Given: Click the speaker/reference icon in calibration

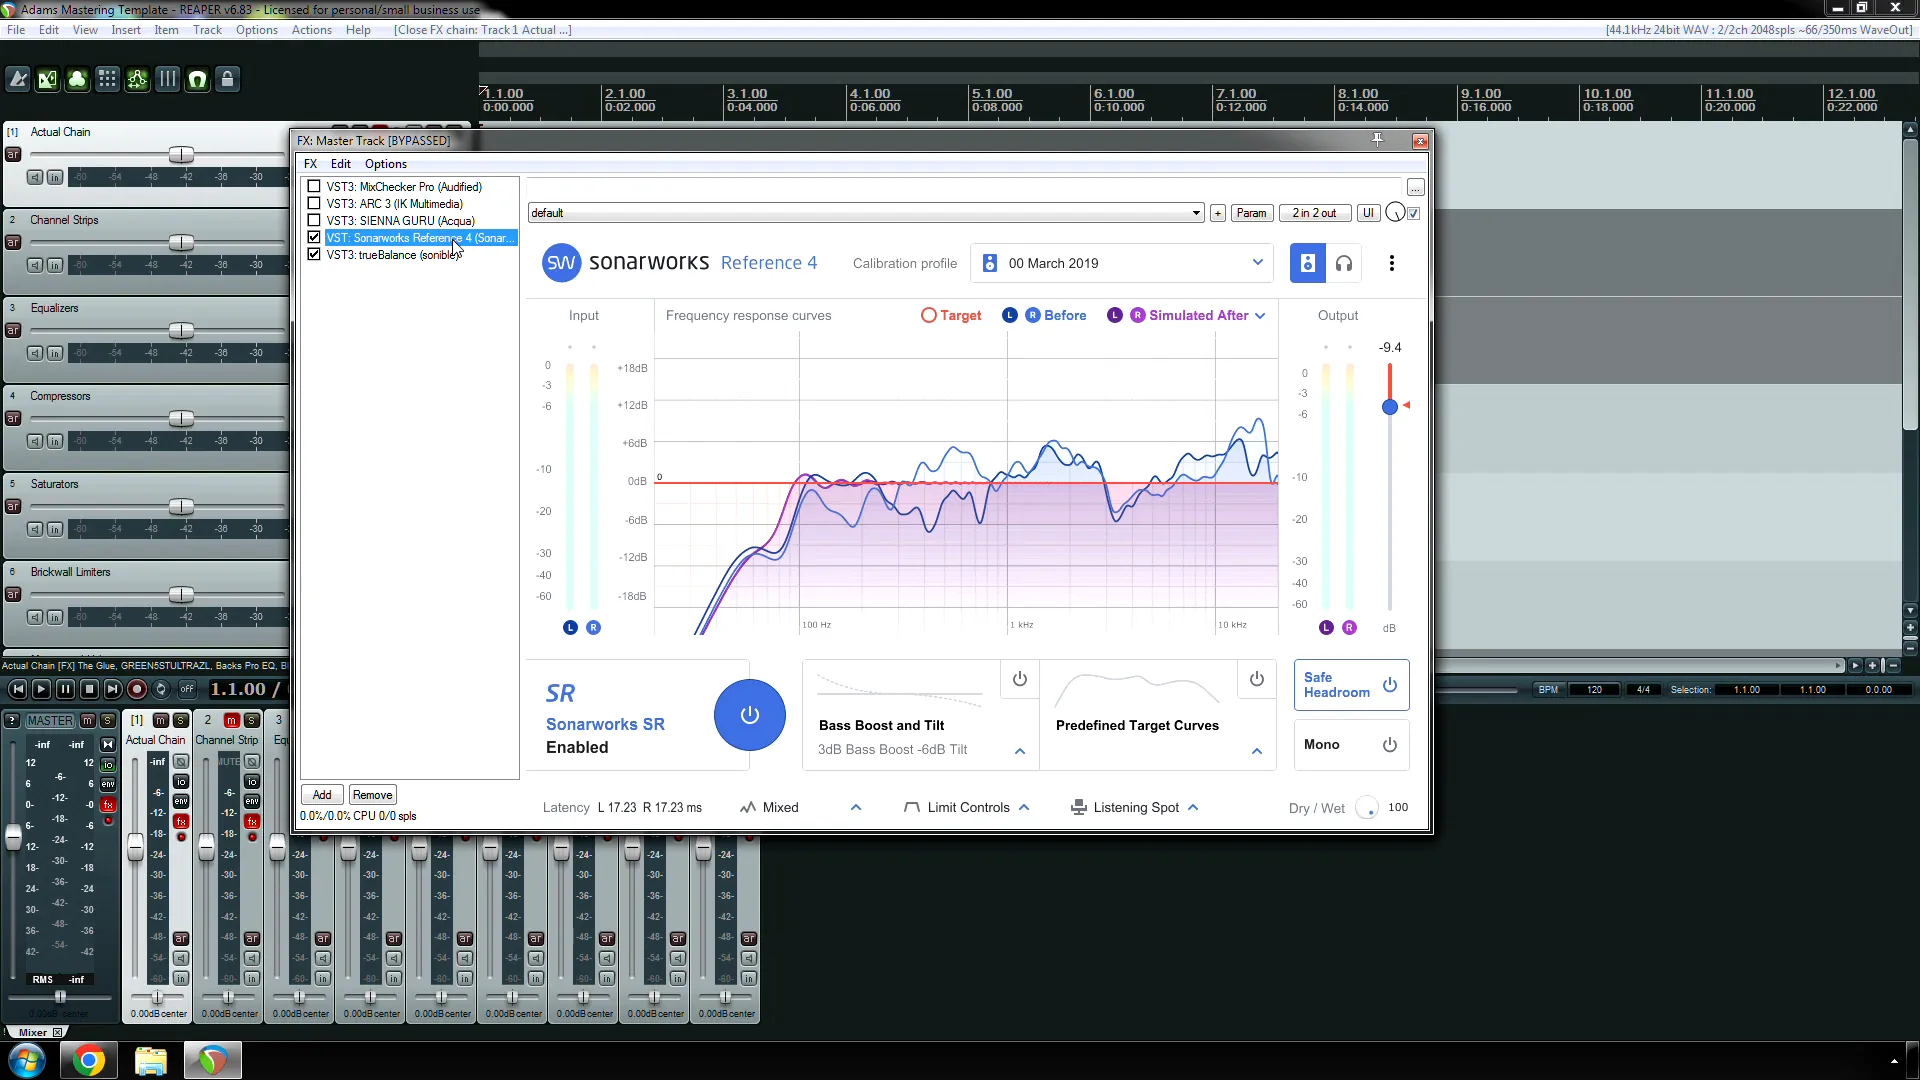Looking at the screenshot, I should coord(1307,262).
